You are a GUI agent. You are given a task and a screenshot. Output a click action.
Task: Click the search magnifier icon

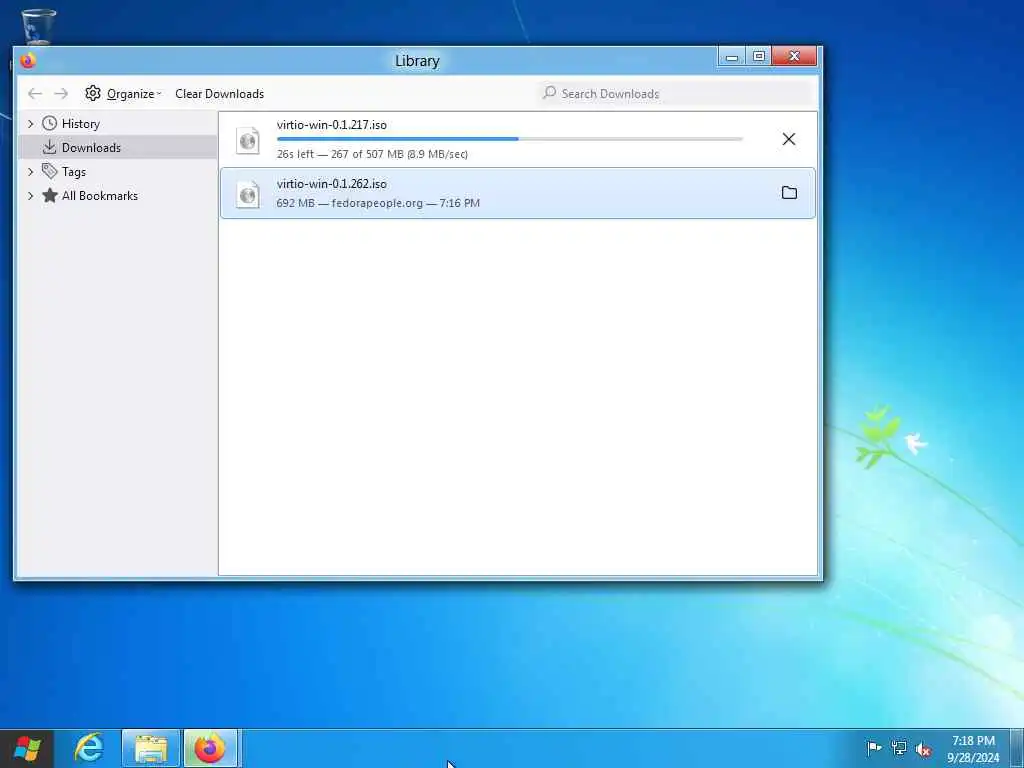click(x=550, y=93)
